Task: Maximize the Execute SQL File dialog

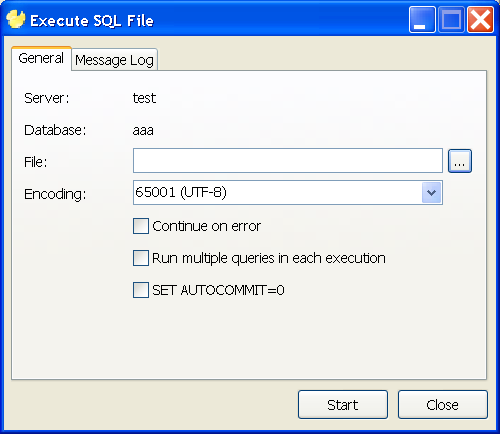Action: click(x=451, y=20)
